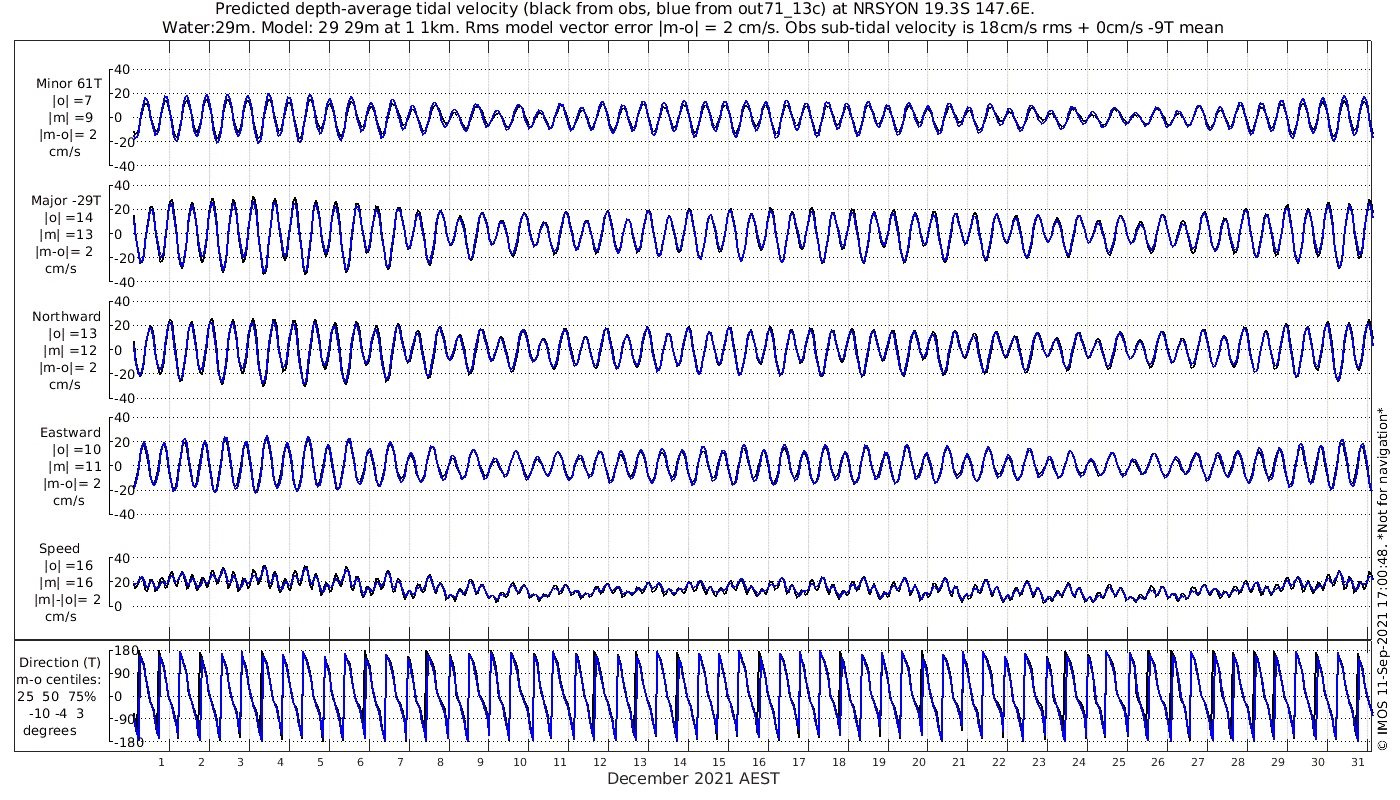Select the 'Eastward' panel label
1400x800 pixels.
coord(70,432)
